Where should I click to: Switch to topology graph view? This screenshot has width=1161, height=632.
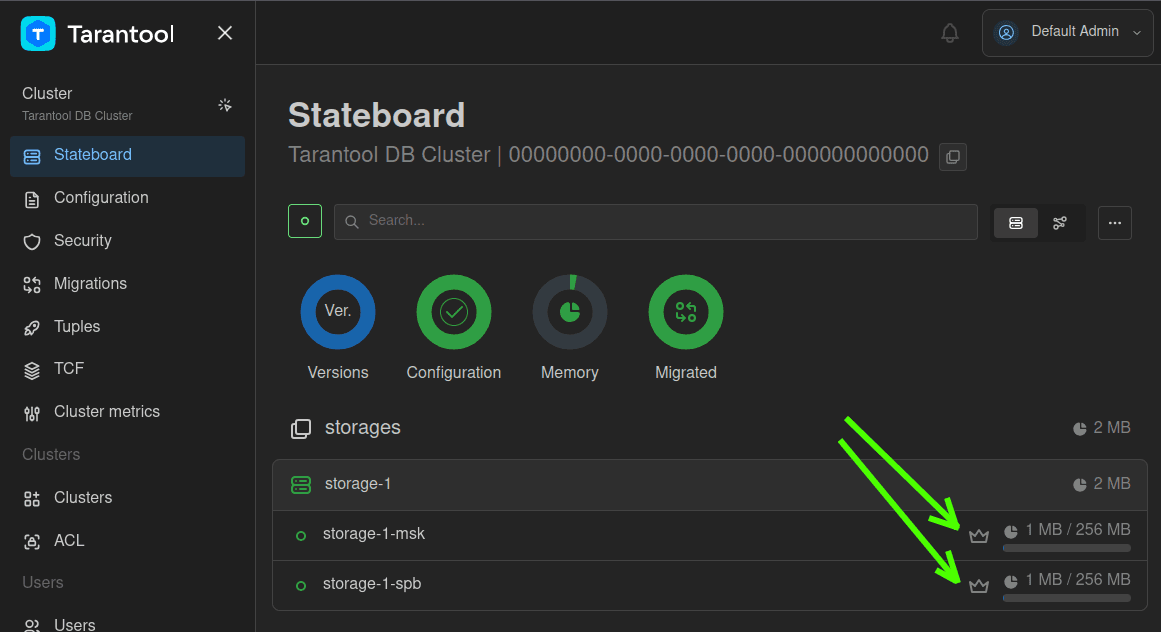pos(1060,223)
